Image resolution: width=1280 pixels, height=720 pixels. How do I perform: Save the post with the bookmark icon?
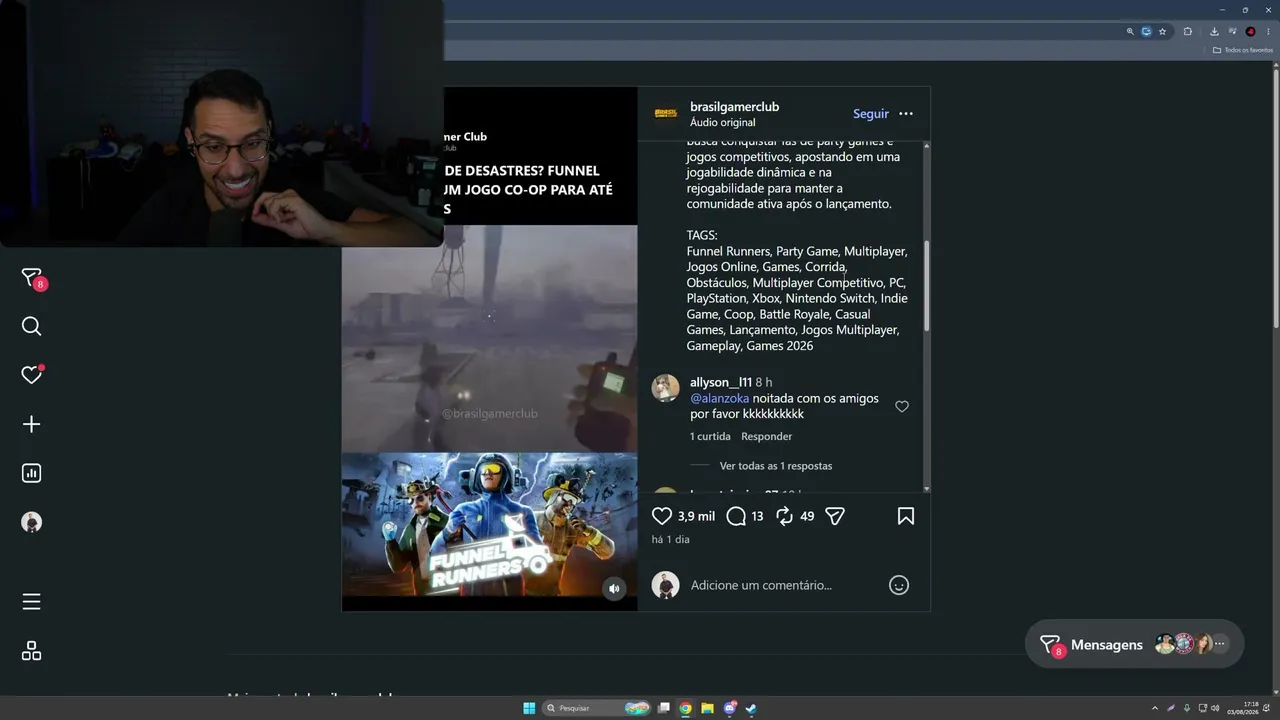pyautogui.click(x=906, y=516)
